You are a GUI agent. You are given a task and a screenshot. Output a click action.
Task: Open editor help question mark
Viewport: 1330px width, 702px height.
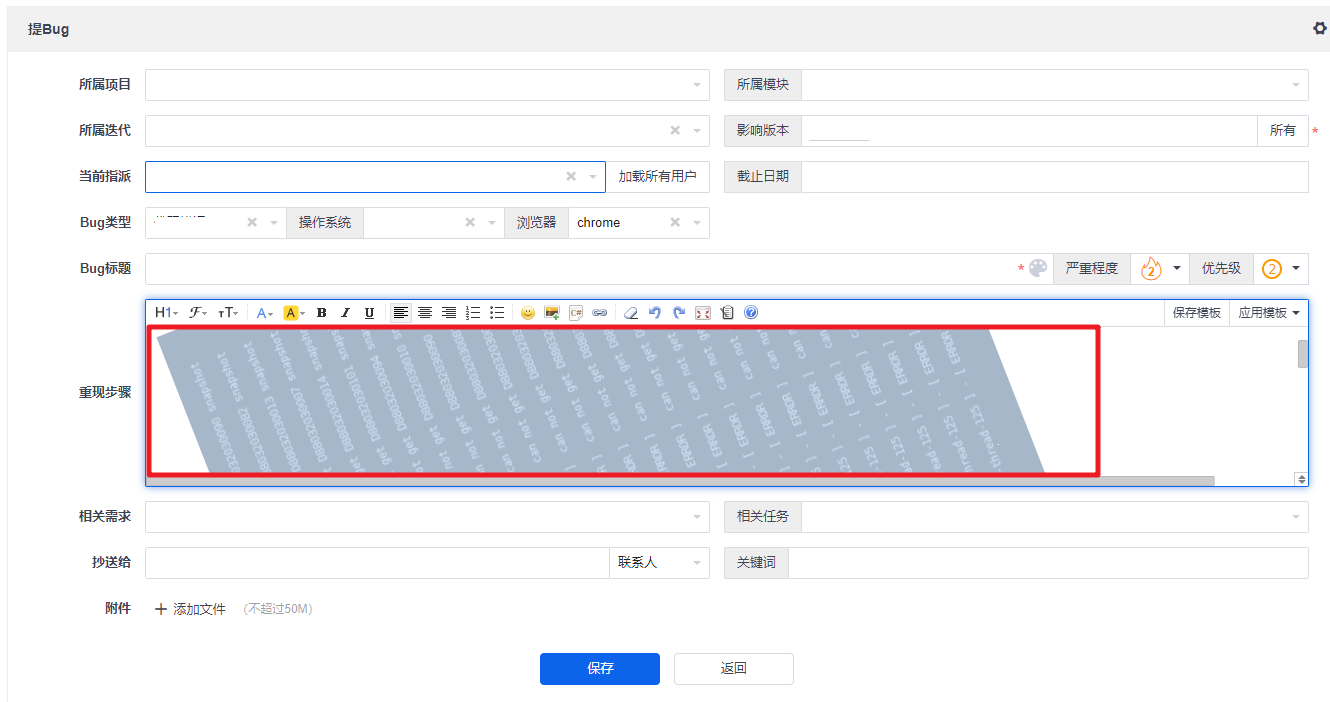[751, 313]
